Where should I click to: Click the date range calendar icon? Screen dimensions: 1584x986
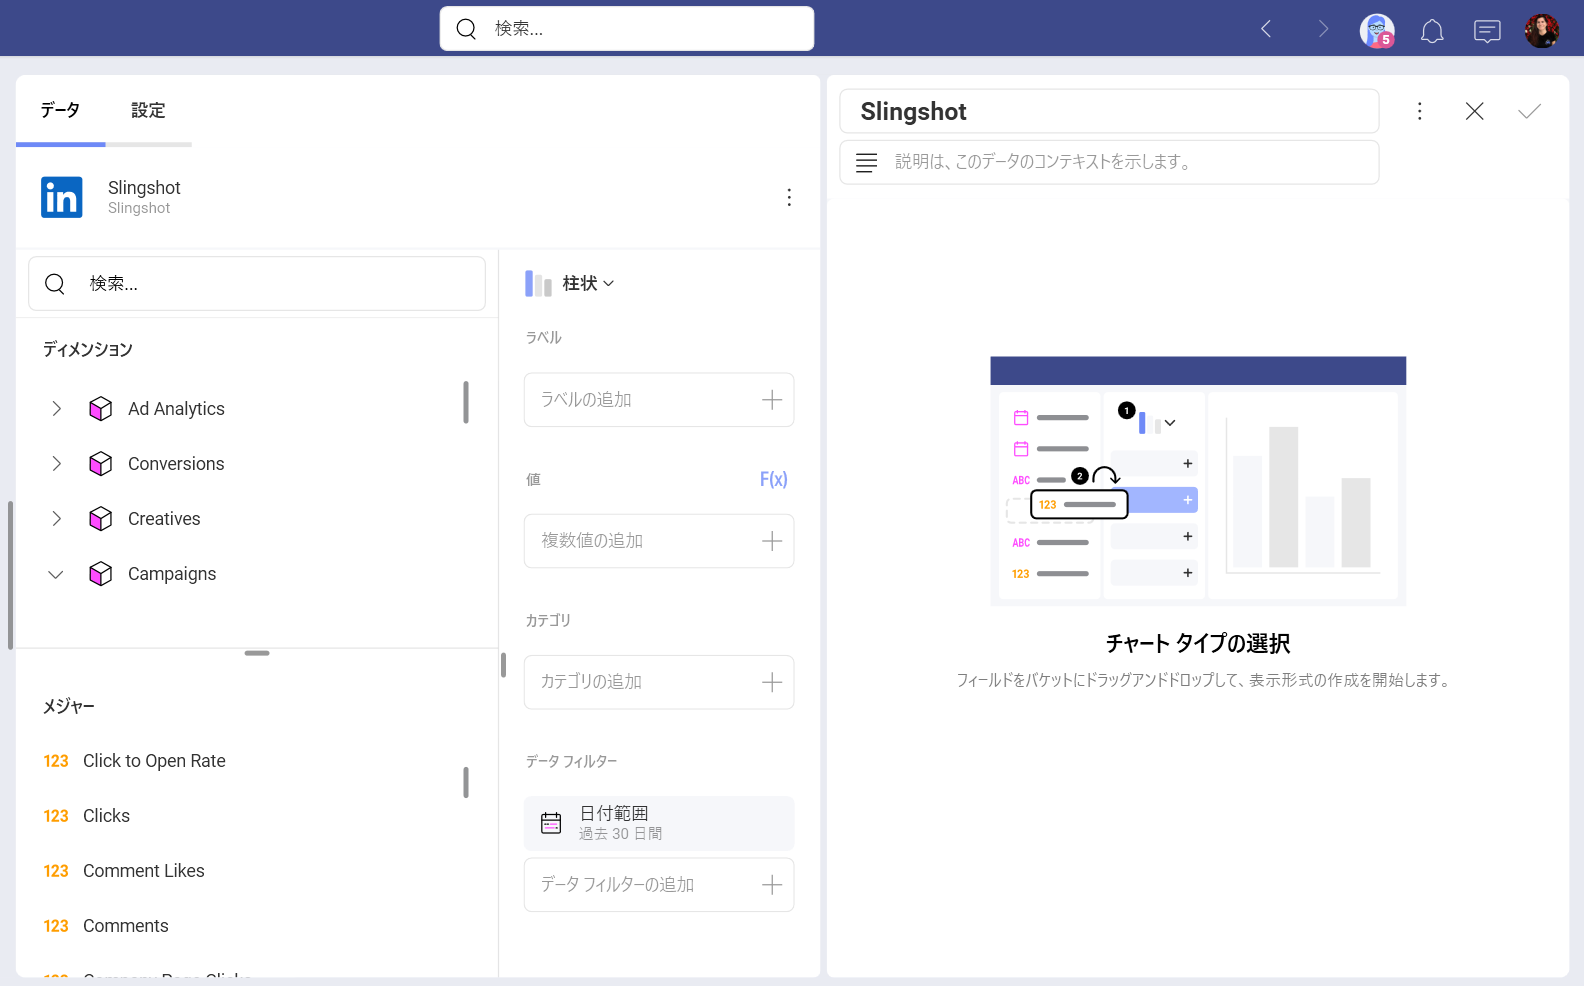click(551, 823)
